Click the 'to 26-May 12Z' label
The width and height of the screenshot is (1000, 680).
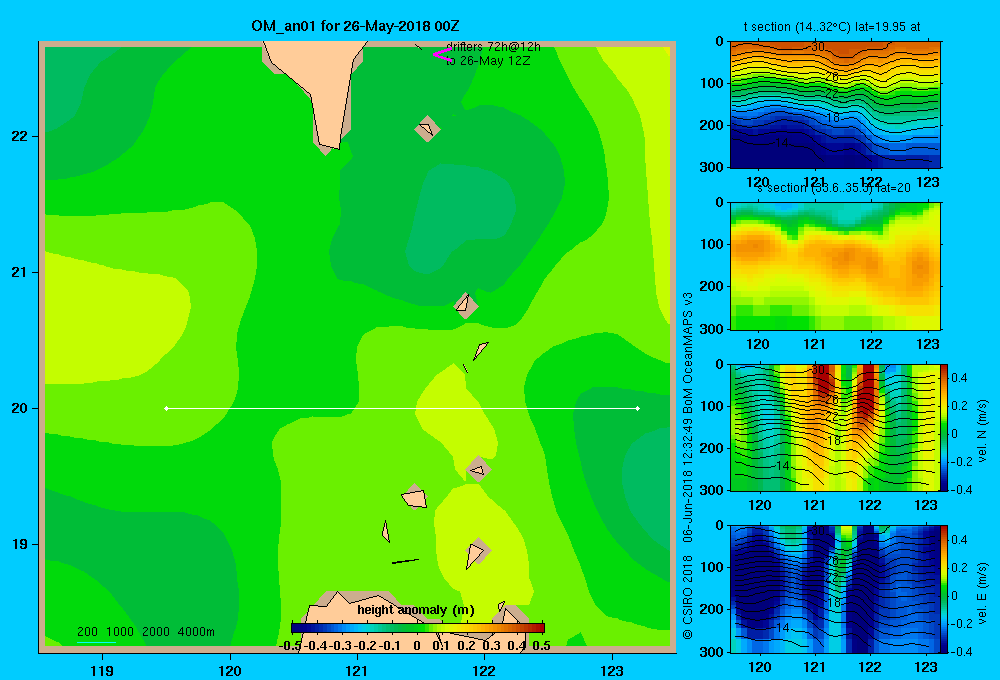coord(488,61)
